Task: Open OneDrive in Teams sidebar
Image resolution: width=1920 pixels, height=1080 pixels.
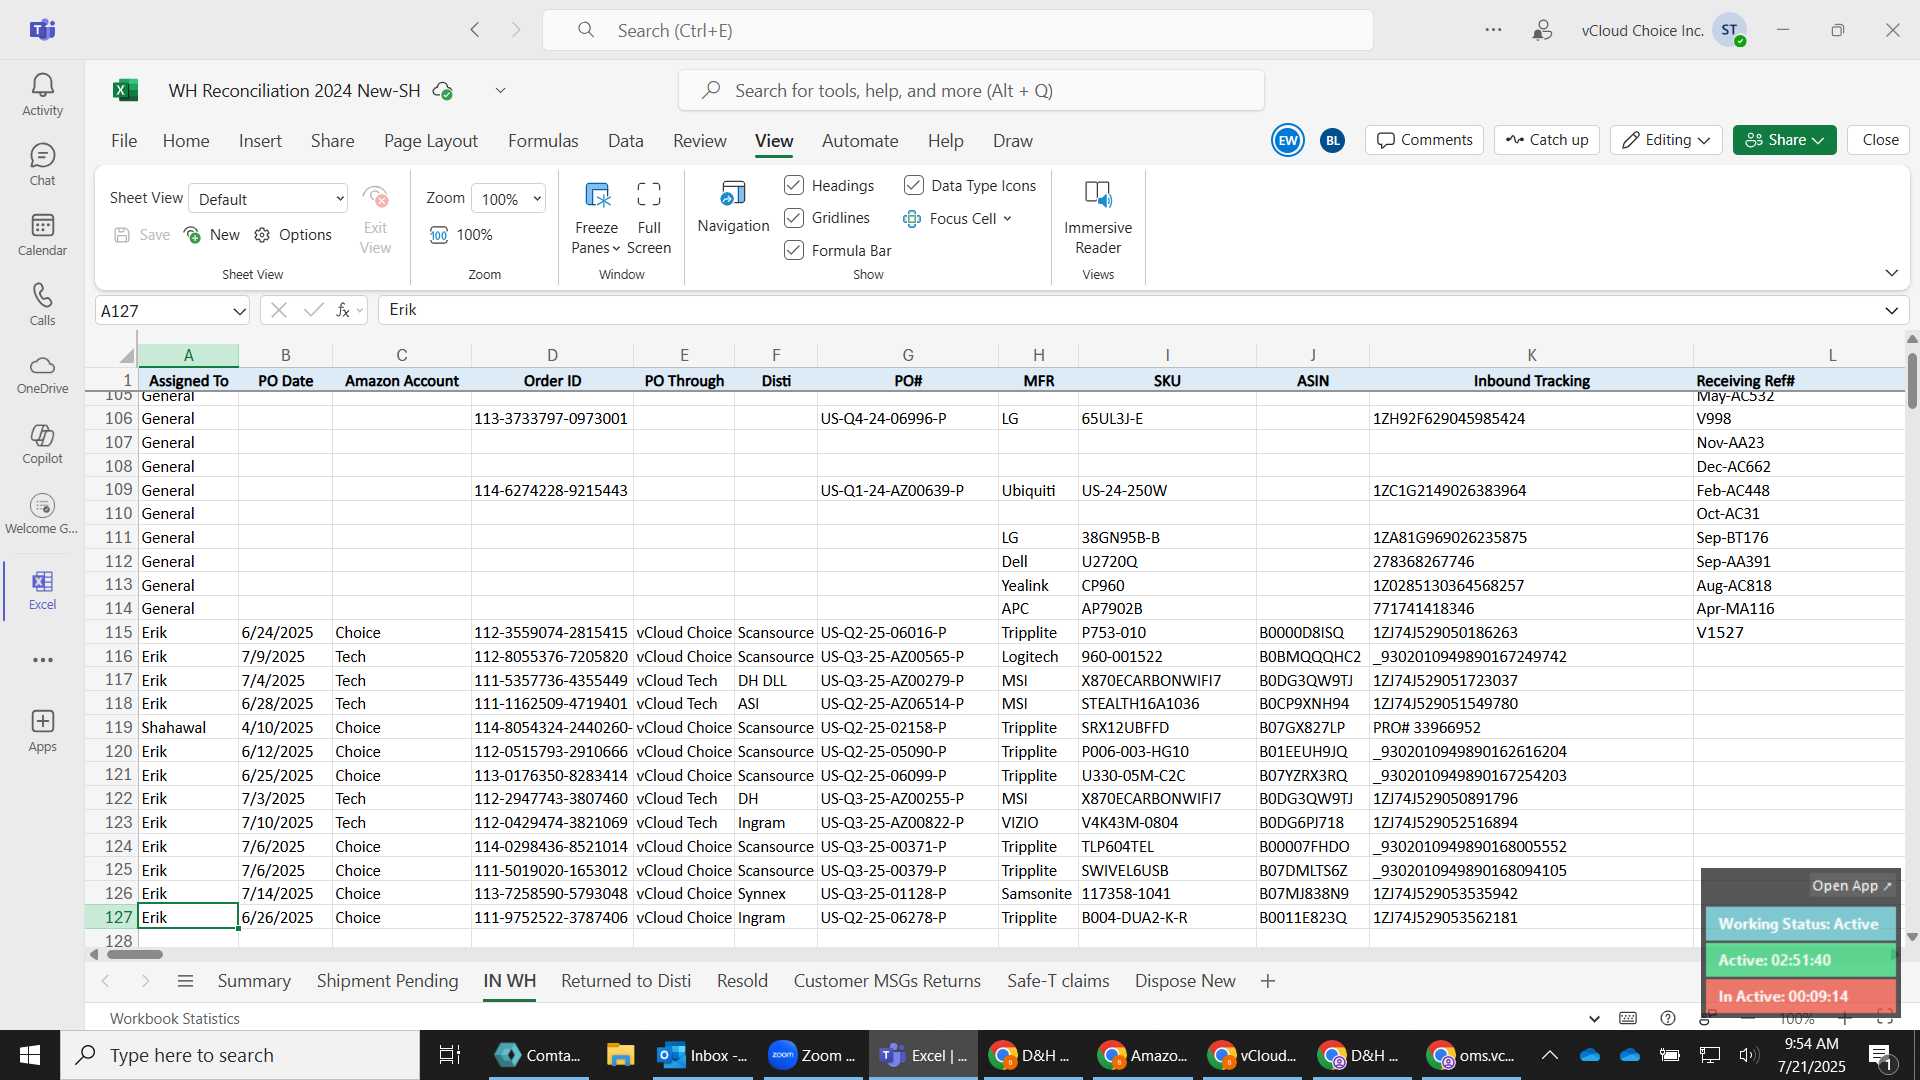Action: coord(42,375)
